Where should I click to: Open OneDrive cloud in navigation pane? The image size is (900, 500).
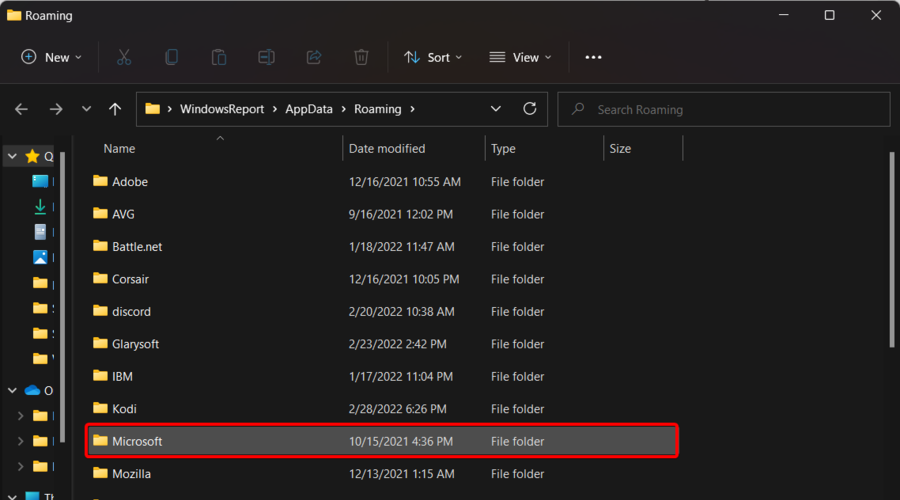33,390
